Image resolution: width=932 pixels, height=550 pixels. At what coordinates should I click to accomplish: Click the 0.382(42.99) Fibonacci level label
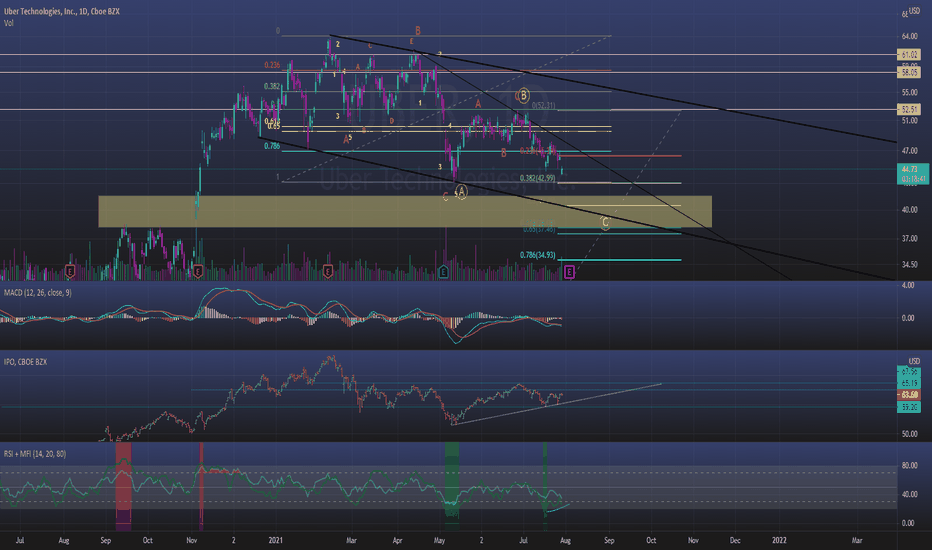coord(537,178)
